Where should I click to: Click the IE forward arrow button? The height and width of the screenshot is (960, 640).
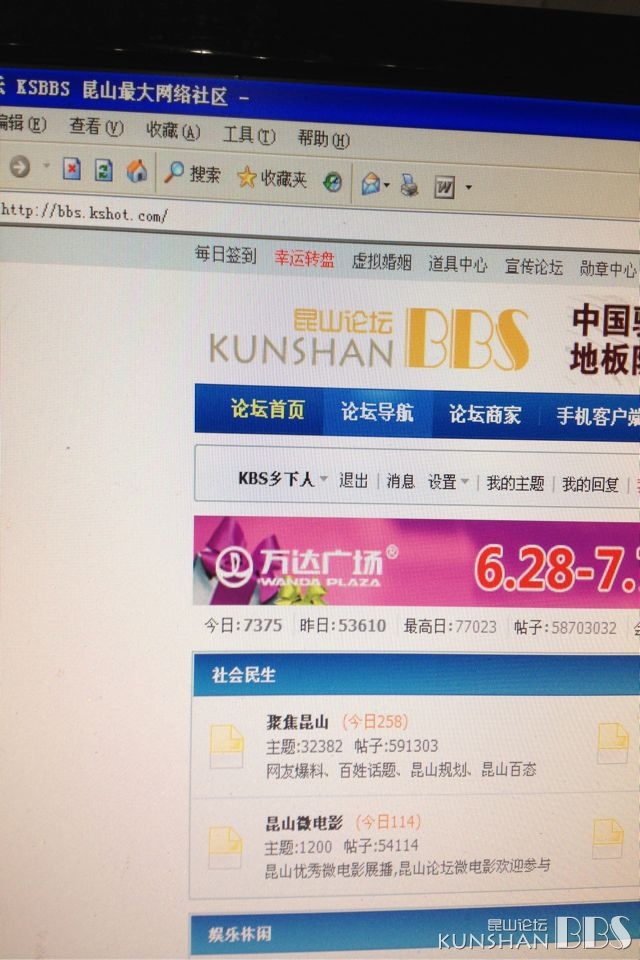click(19, 167)
